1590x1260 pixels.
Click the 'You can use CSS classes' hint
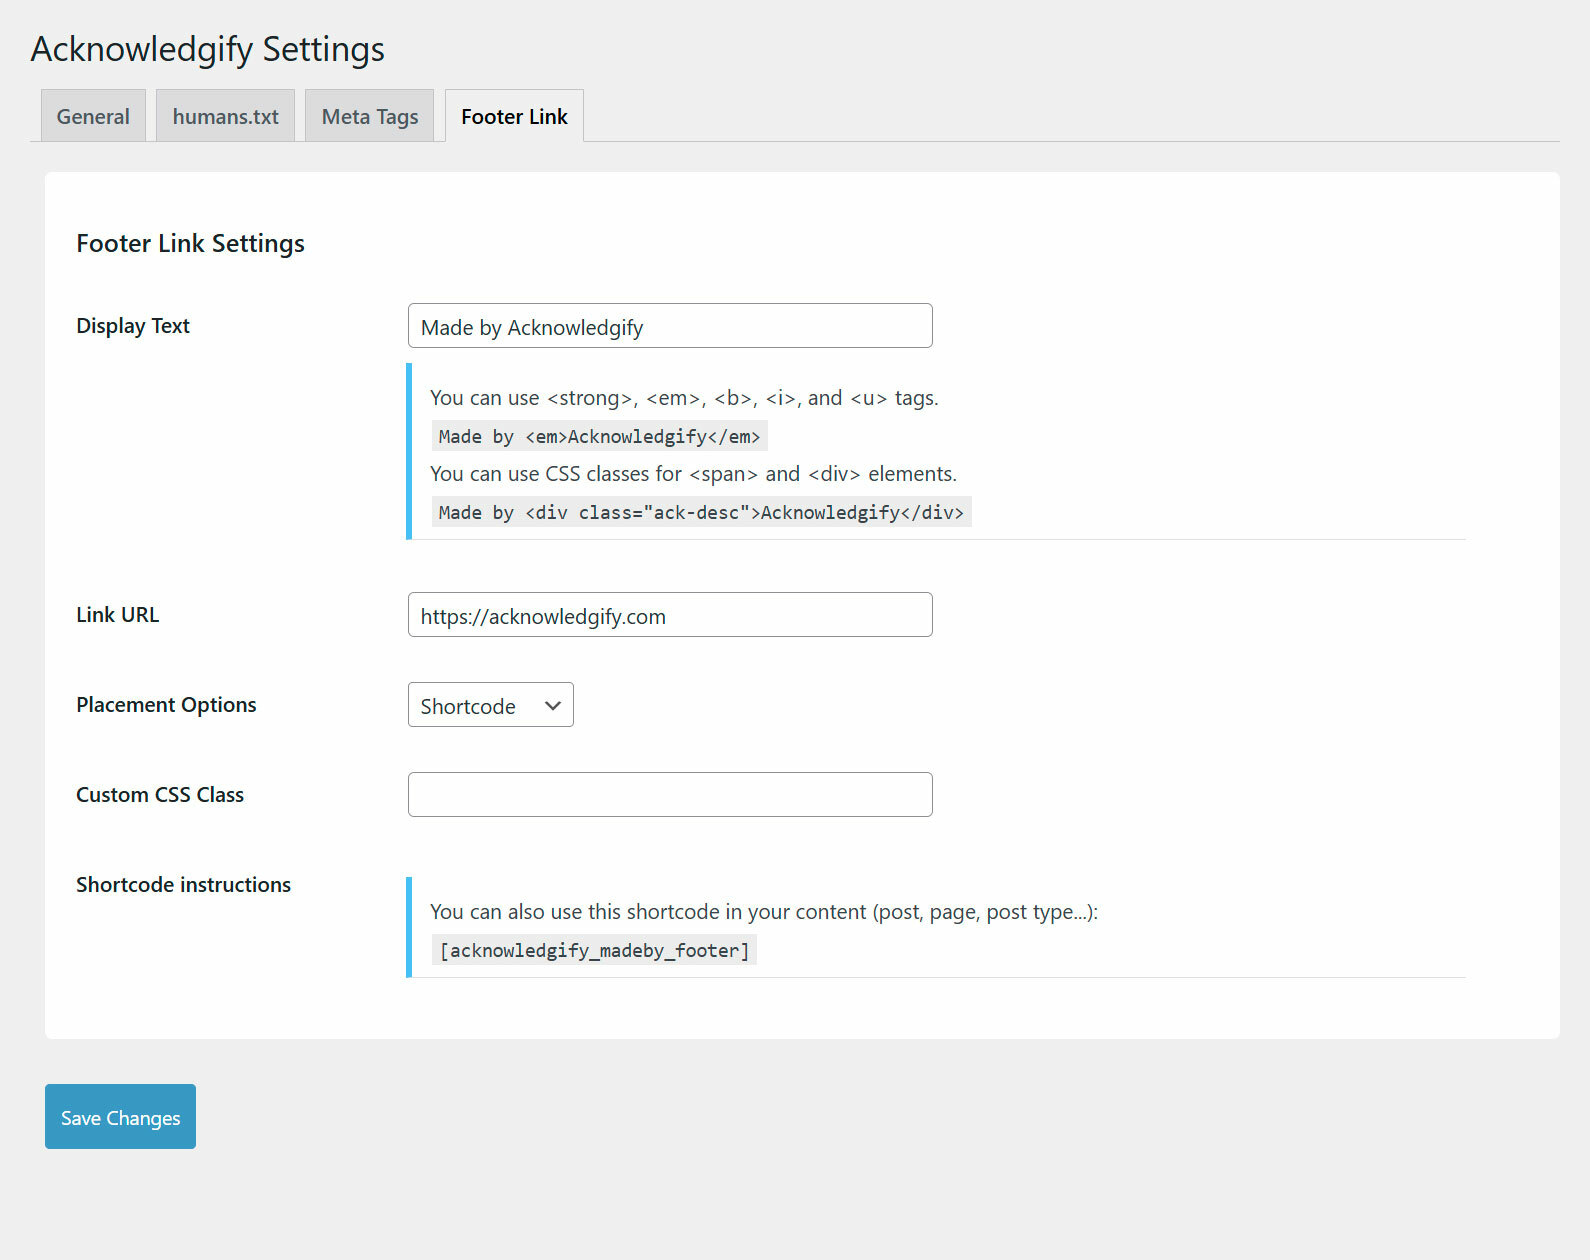click(x=693, y=474)
